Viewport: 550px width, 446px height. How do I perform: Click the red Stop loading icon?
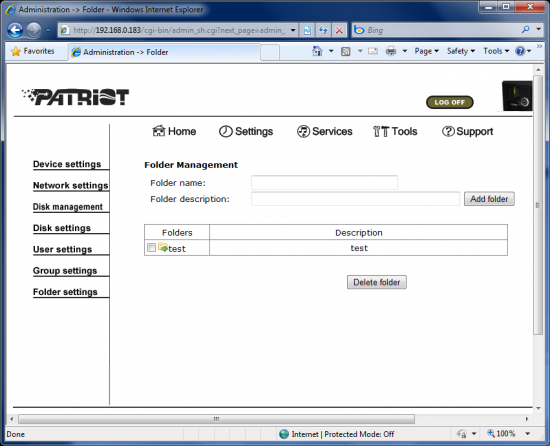[339, 31]
